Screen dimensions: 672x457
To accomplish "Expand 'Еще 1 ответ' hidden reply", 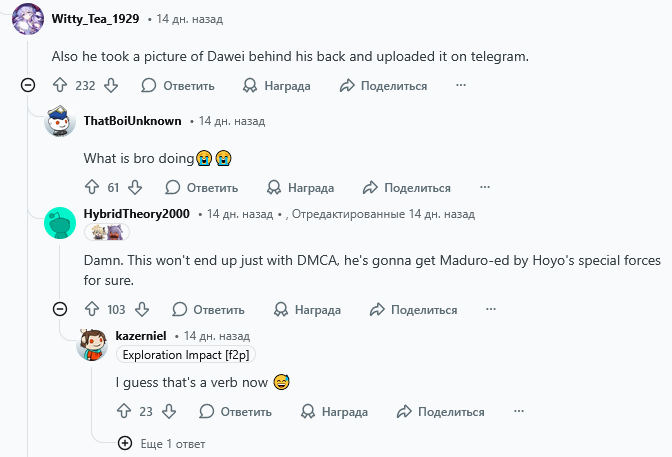I will [x=162, y=442].
